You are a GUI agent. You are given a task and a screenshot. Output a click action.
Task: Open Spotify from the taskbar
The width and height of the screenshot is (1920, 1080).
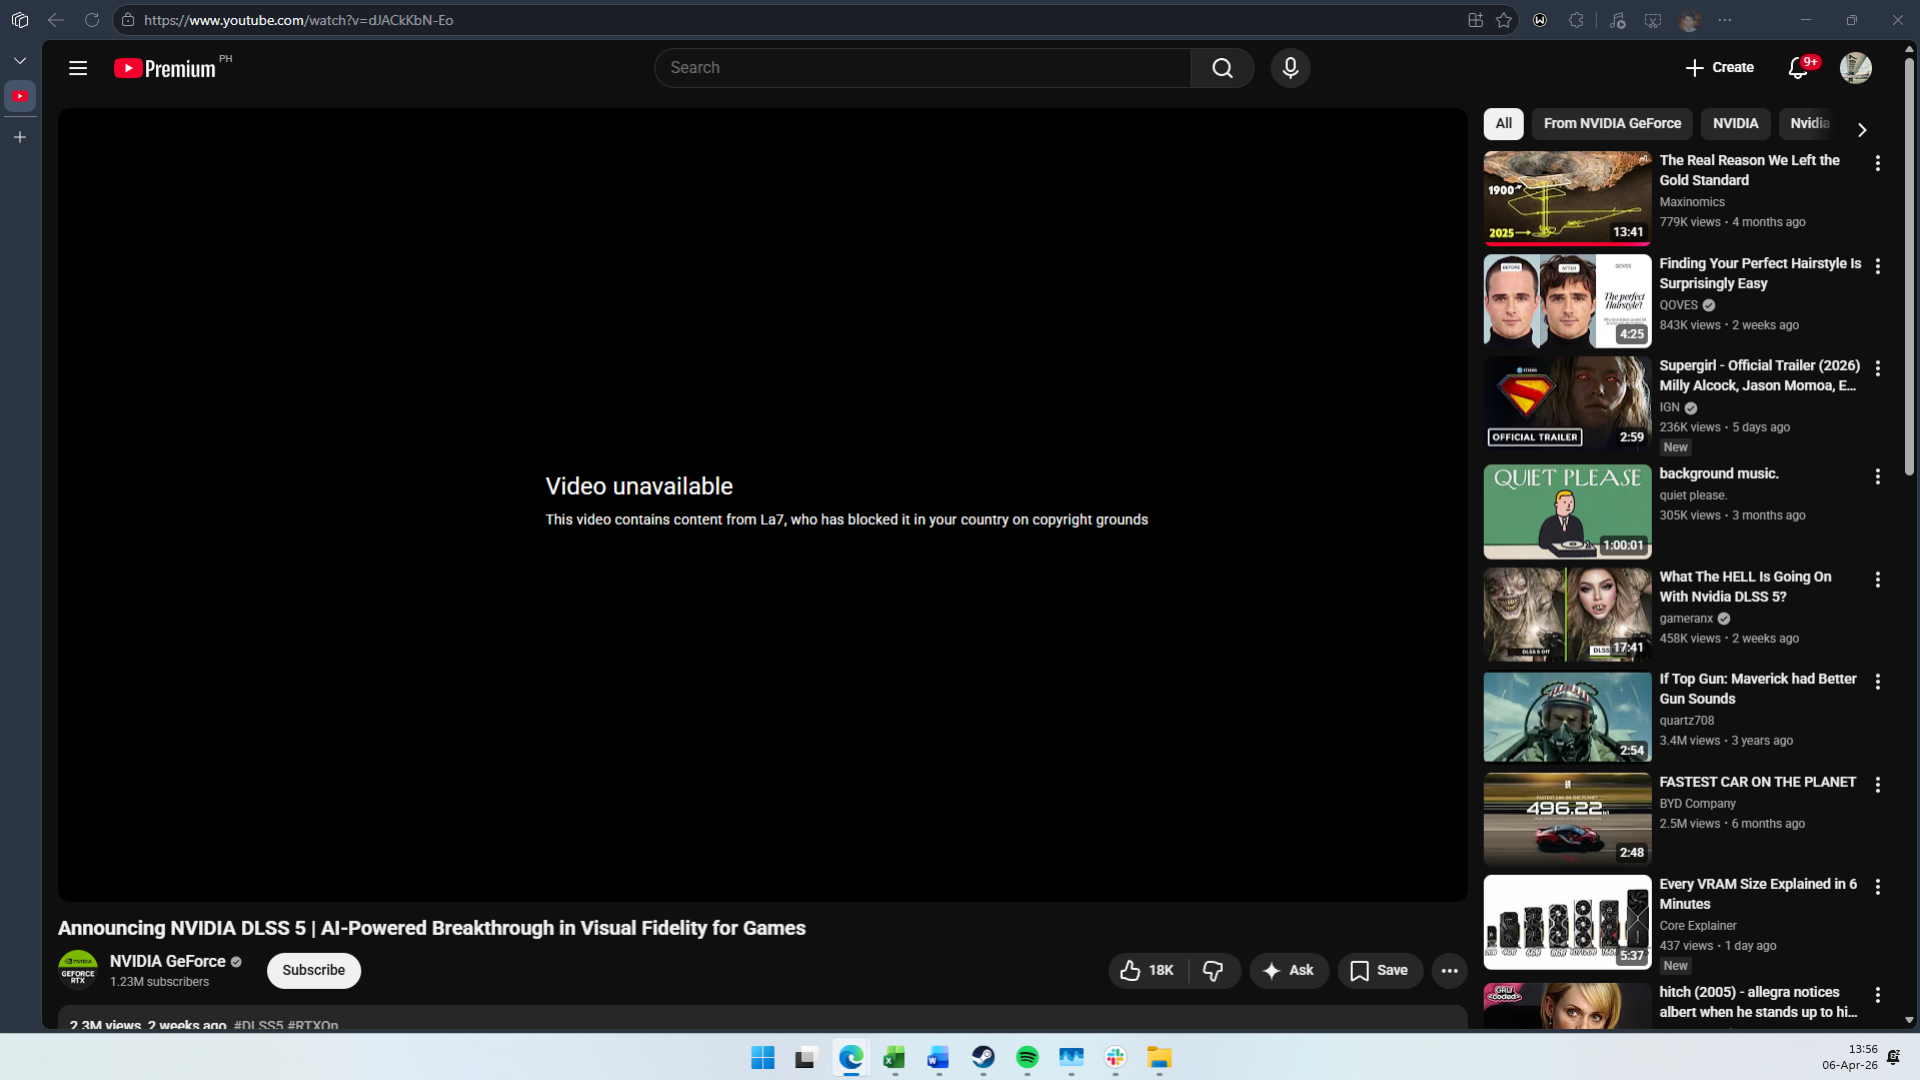(x=1027, y=1057)
